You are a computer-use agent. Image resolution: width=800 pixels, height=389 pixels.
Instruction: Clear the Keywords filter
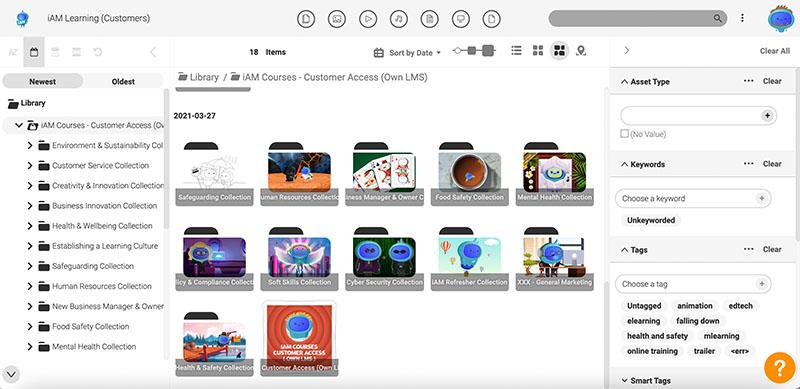tap(772, 164)
